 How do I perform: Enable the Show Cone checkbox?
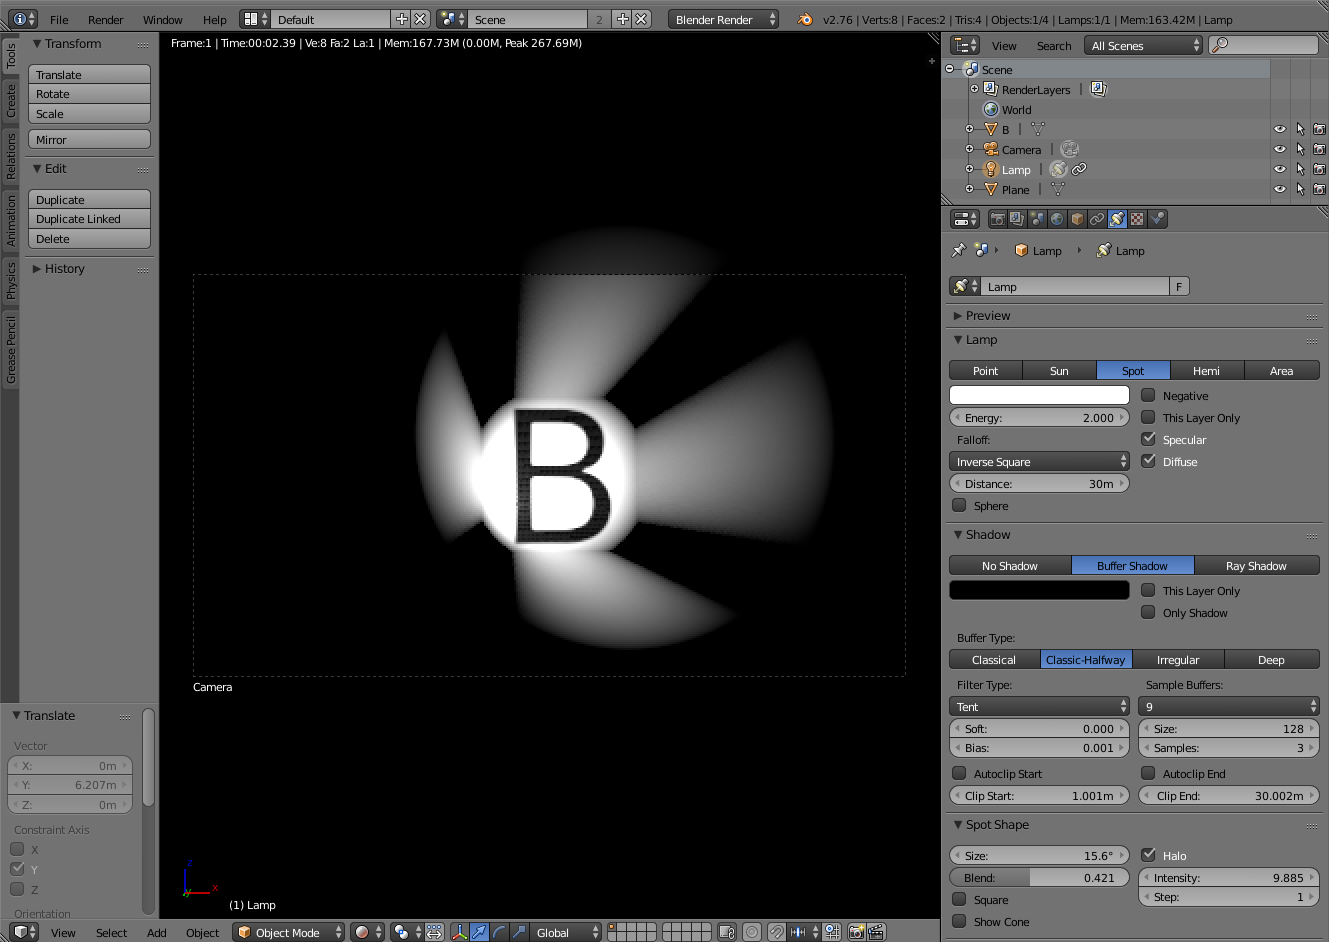pyautogui.click(x=959, y=921)
